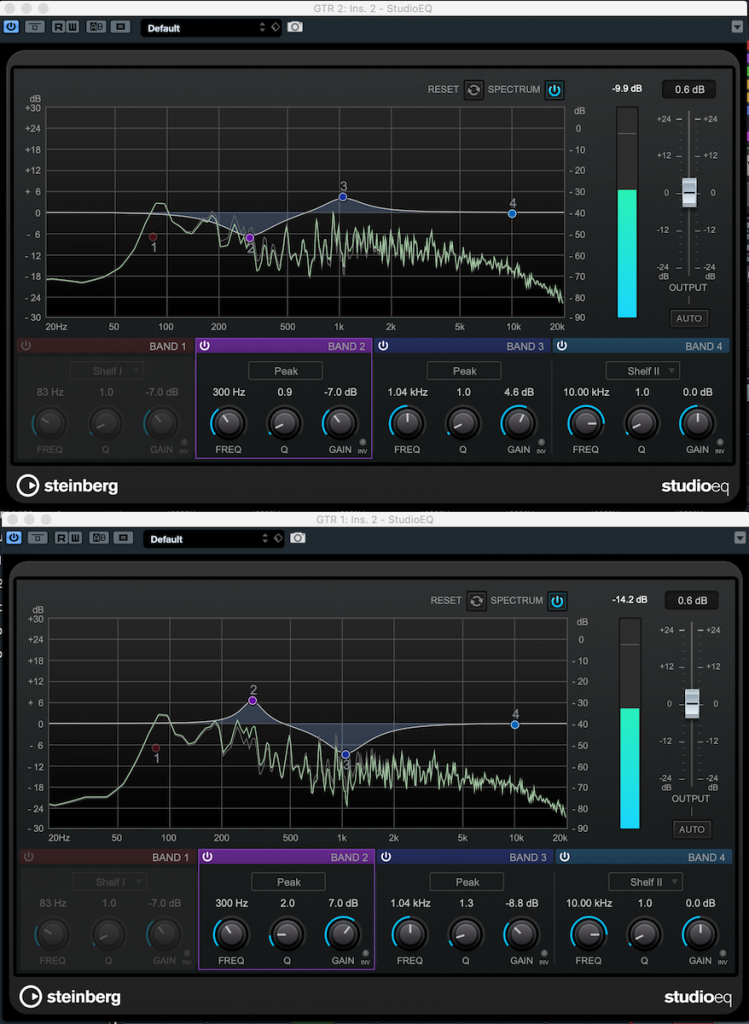This screenshot has height=1024, width=749.
Task: Click the 0.6 dB output value field in GTR 2
Action: coord(689,89)
